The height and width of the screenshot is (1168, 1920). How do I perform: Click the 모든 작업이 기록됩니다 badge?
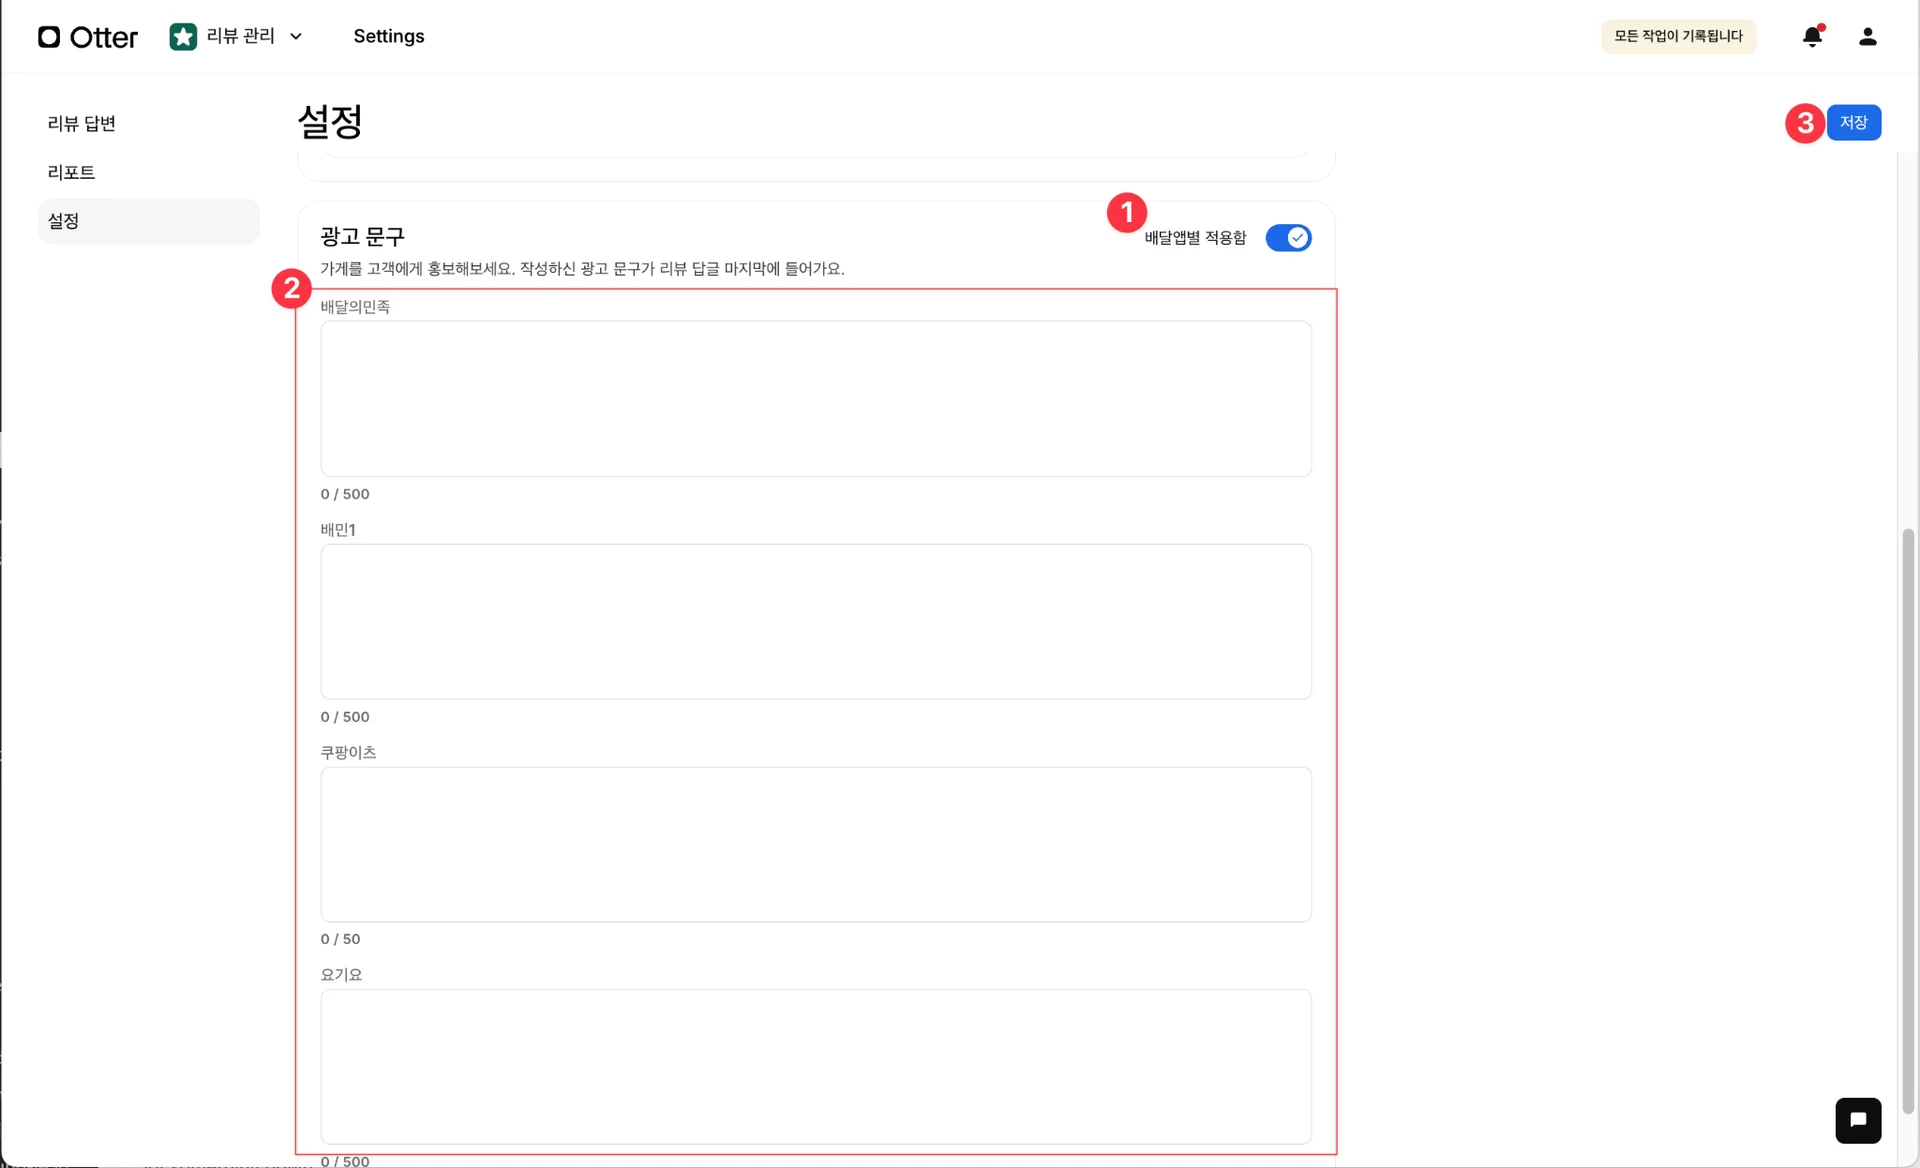[1678, 37]
